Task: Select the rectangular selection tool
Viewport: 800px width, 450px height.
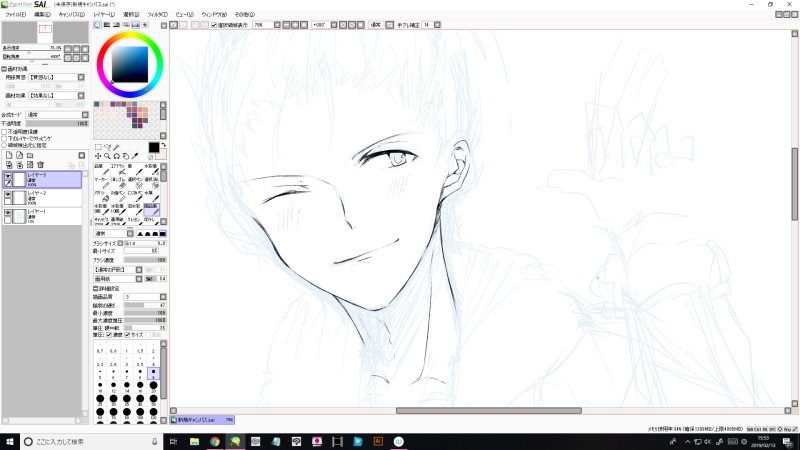Action: click(x=98, y=147)
